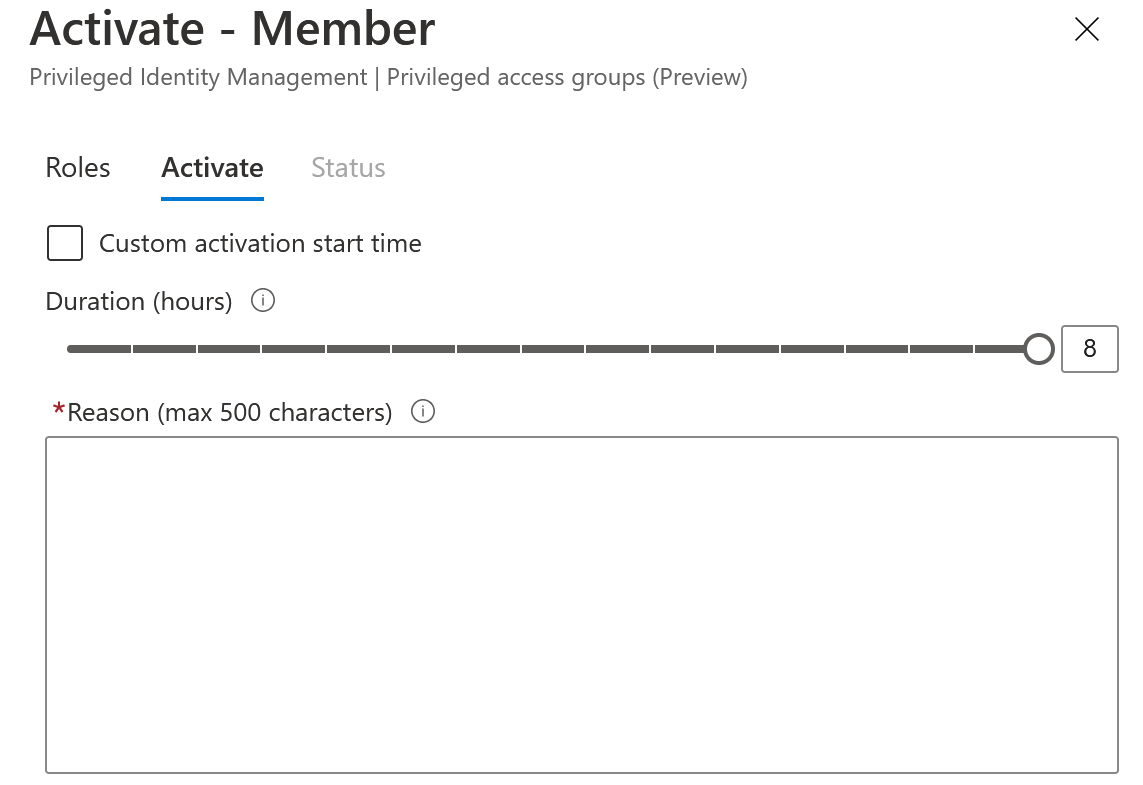
Task: Click the middle of the duration slider track
Action: [553, 349]
